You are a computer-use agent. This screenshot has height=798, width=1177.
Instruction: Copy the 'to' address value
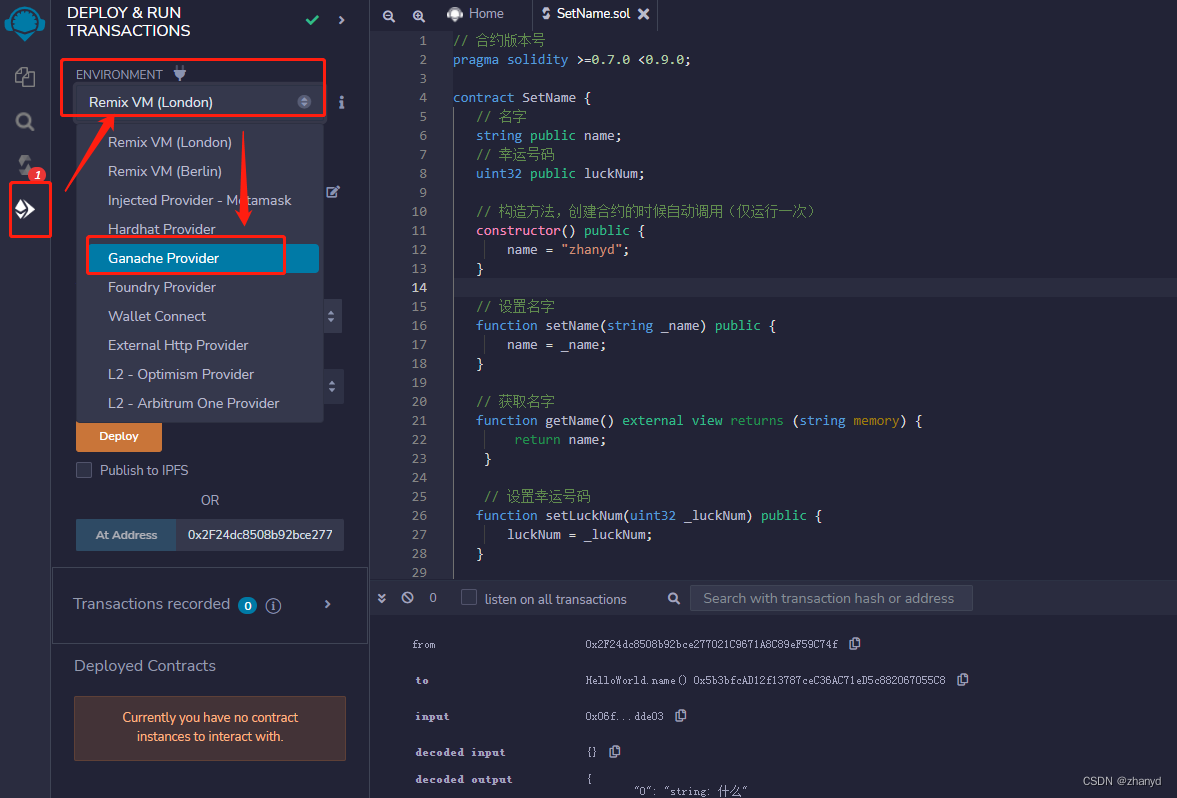coord(963,679)
